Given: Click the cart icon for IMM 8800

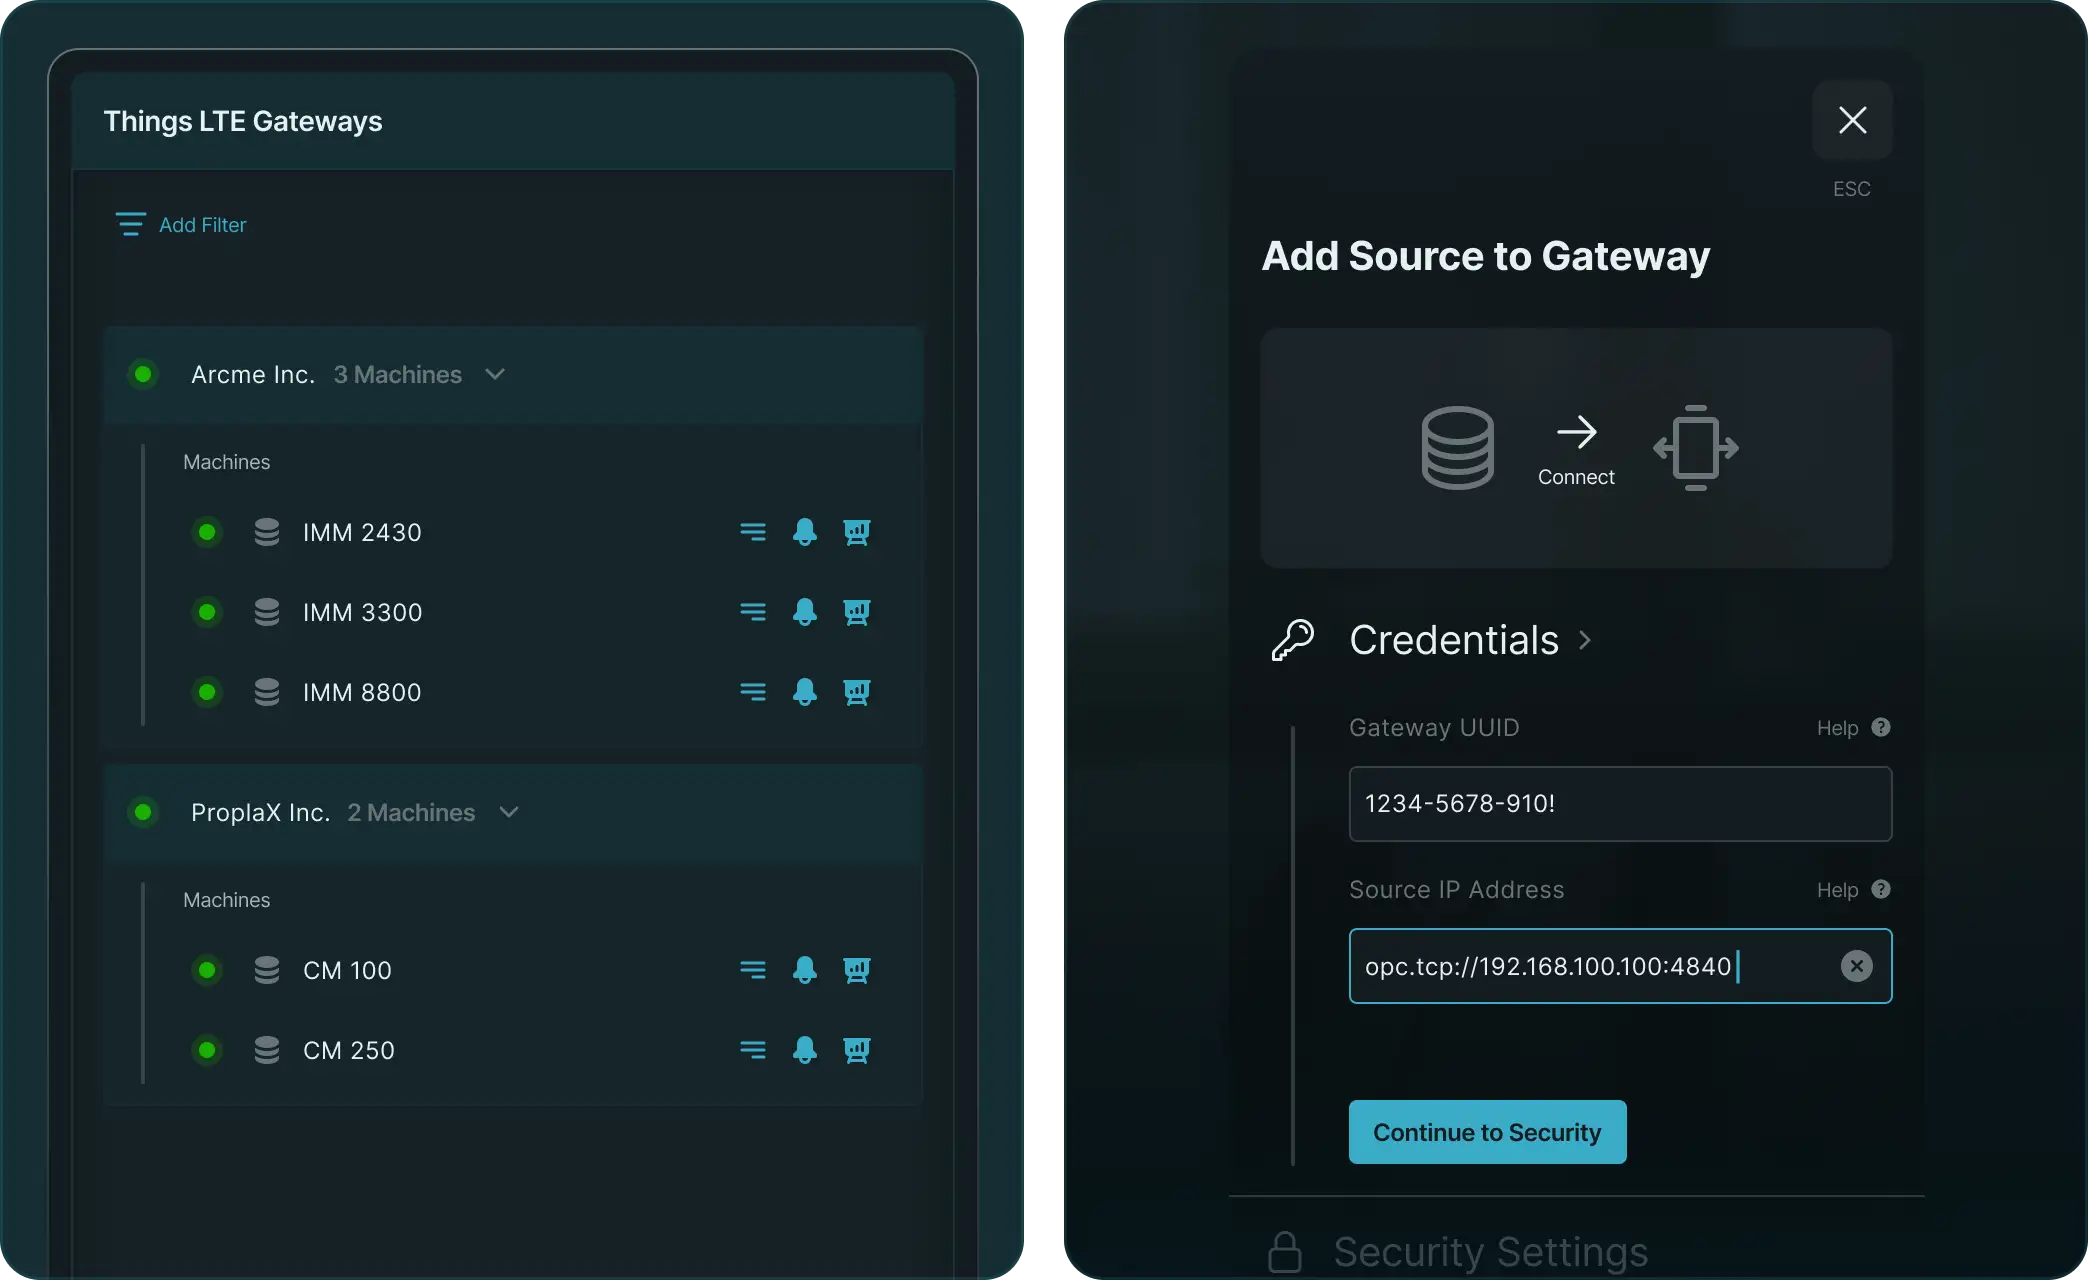Looking at the screenshot, I should (x=856, y=692).
